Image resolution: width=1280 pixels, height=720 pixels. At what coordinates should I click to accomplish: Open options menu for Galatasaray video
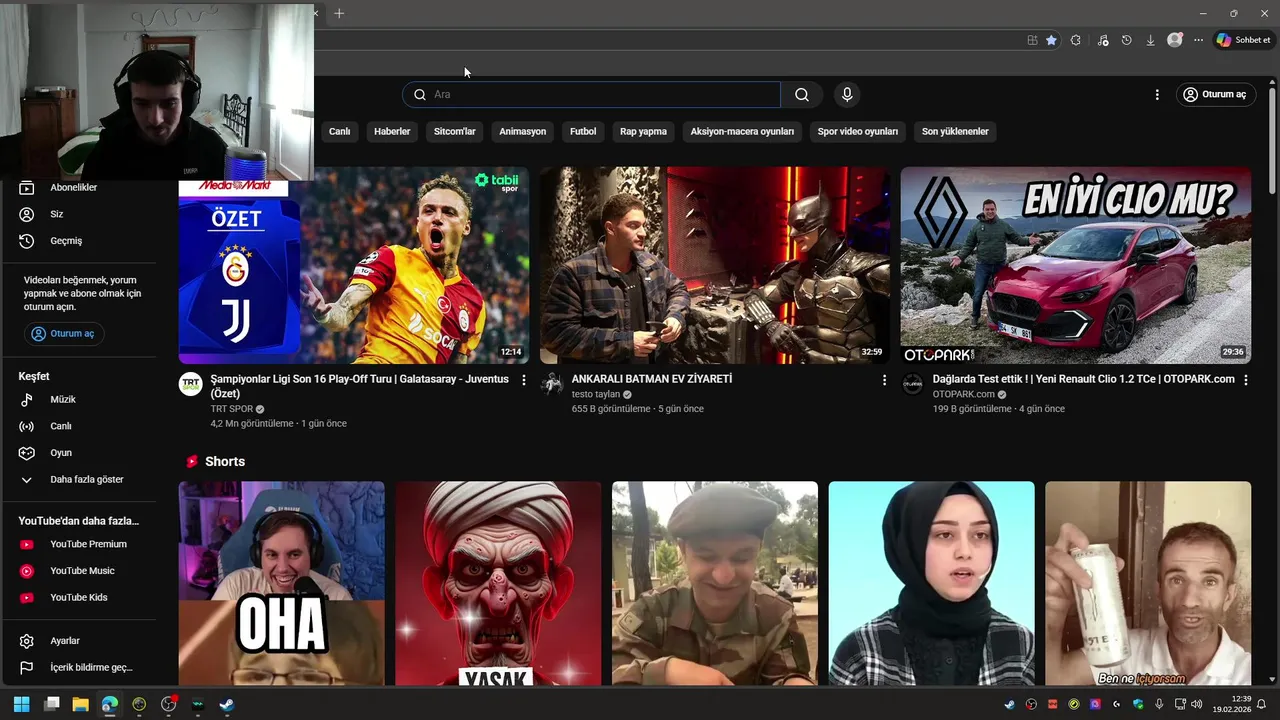click(x=523, y=380)
